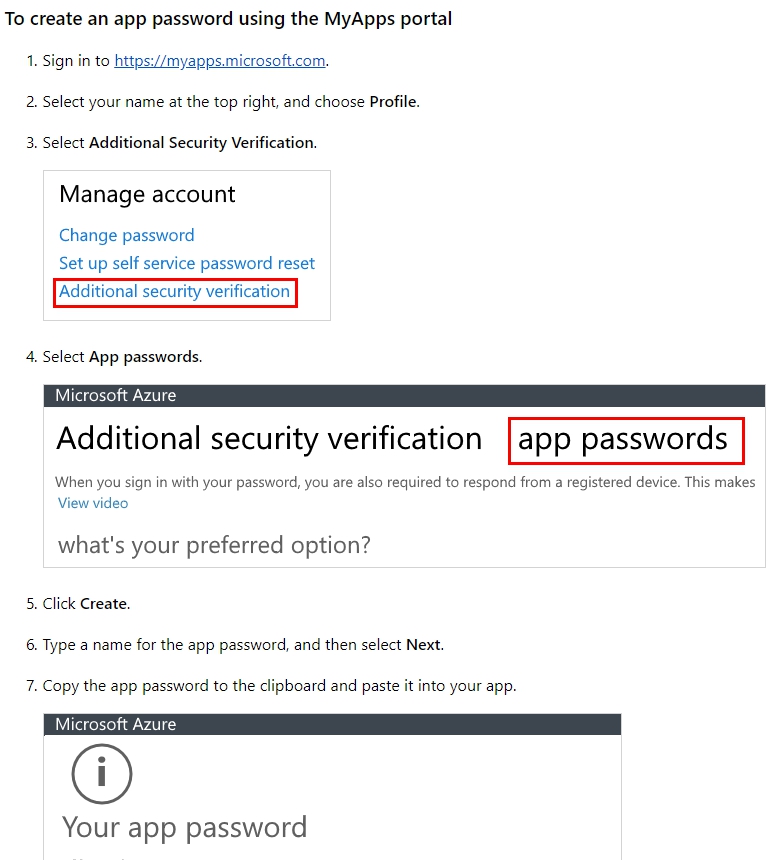
Task: Select the highlighted Additional security verification link
Action: coord(174,291)
